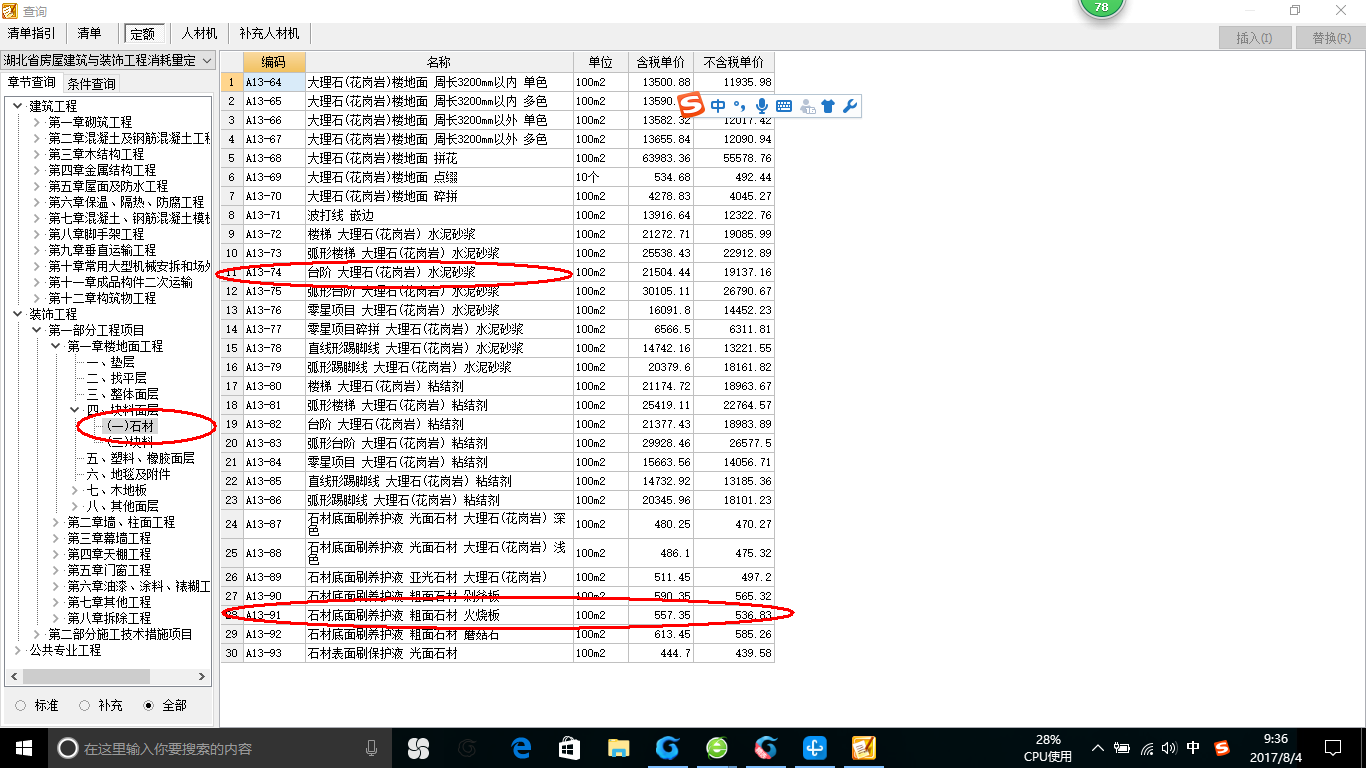Open the Windows Start menu
Screen dimensions: 1366x768
click(23, 747)
